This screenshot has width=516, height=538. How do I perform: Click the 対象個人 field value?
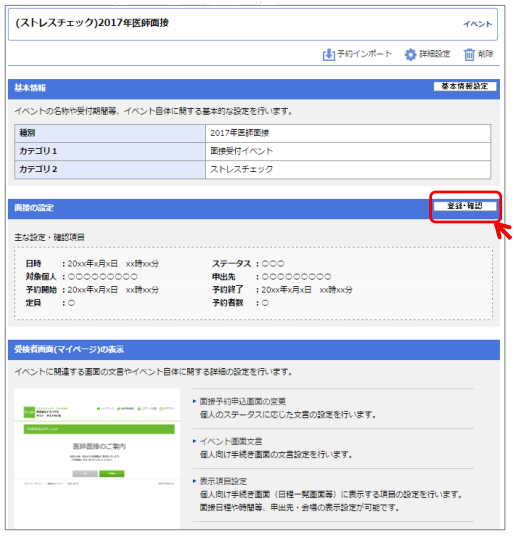point(102,277)
